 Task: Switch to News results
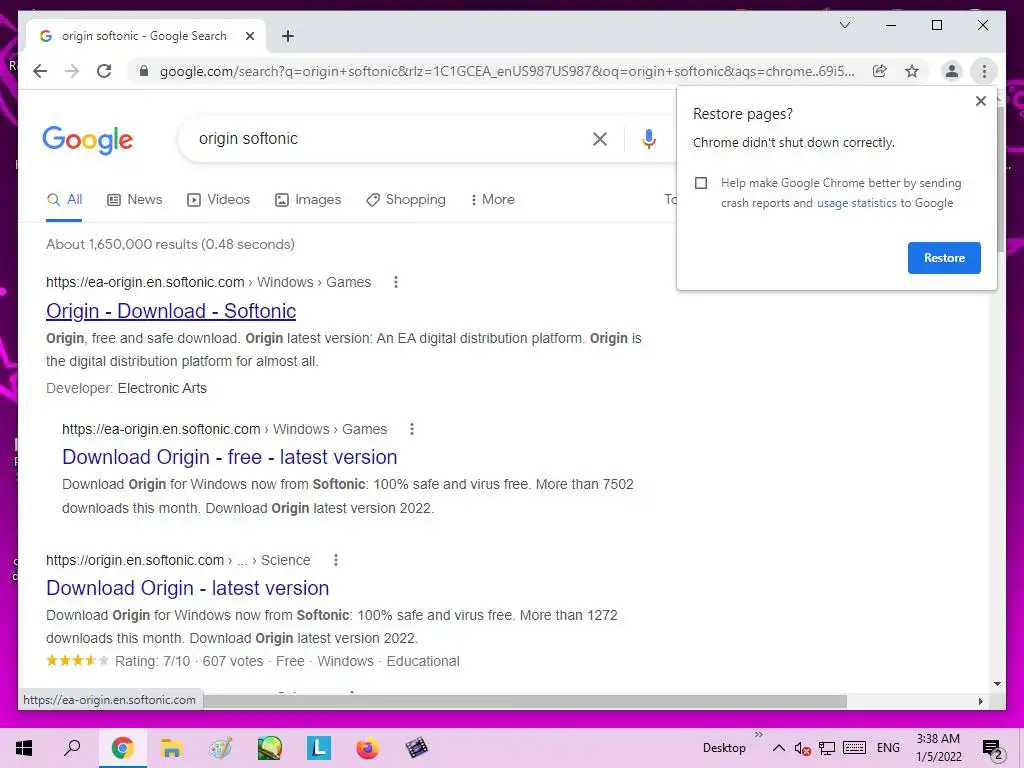pyautogui.click(x=135, y=200)
